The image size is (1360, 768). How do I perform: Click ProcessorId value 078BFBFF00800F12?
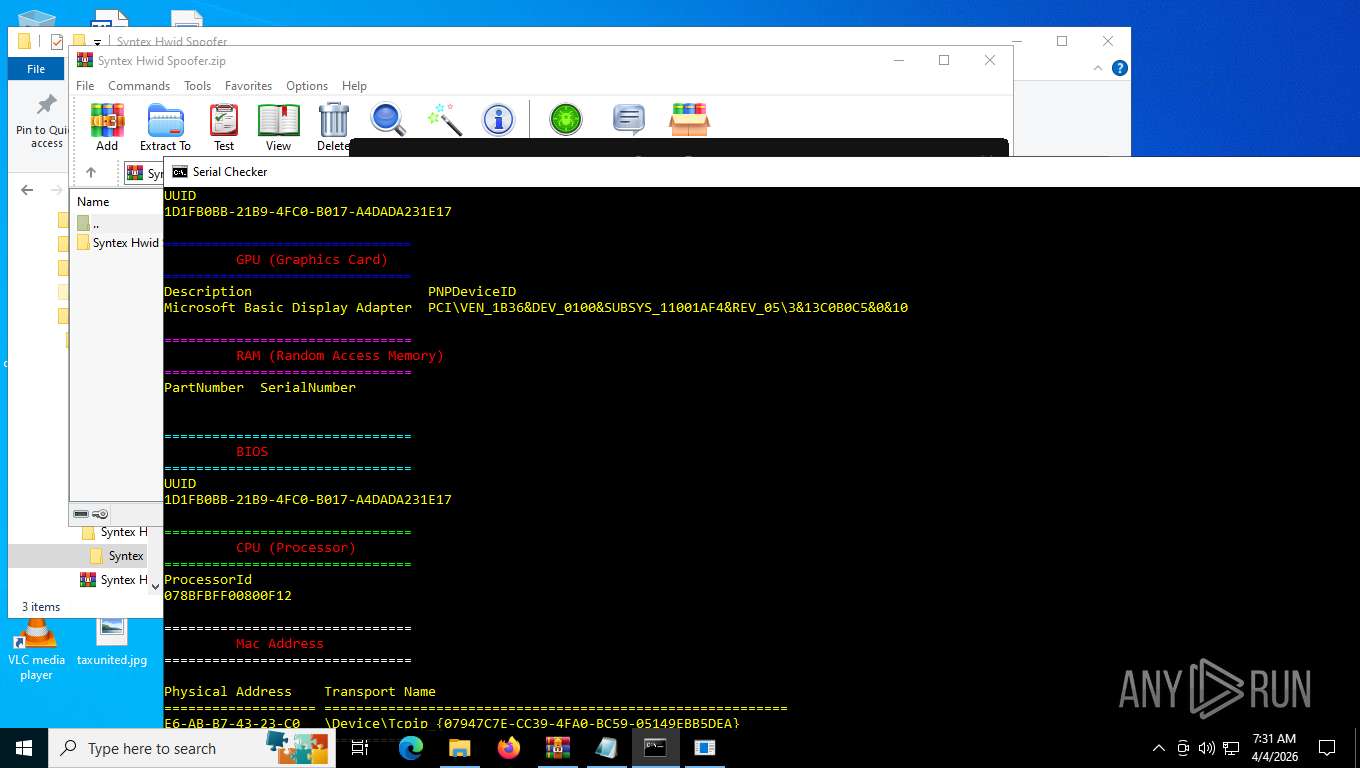pyautogui.click(x=228, y=595)
